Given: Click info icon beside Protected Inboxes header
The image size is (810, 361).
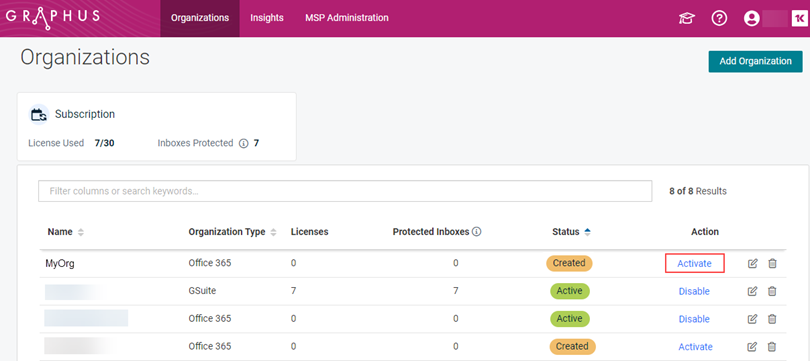Looking at the screenshot, I should pos(477,232).
